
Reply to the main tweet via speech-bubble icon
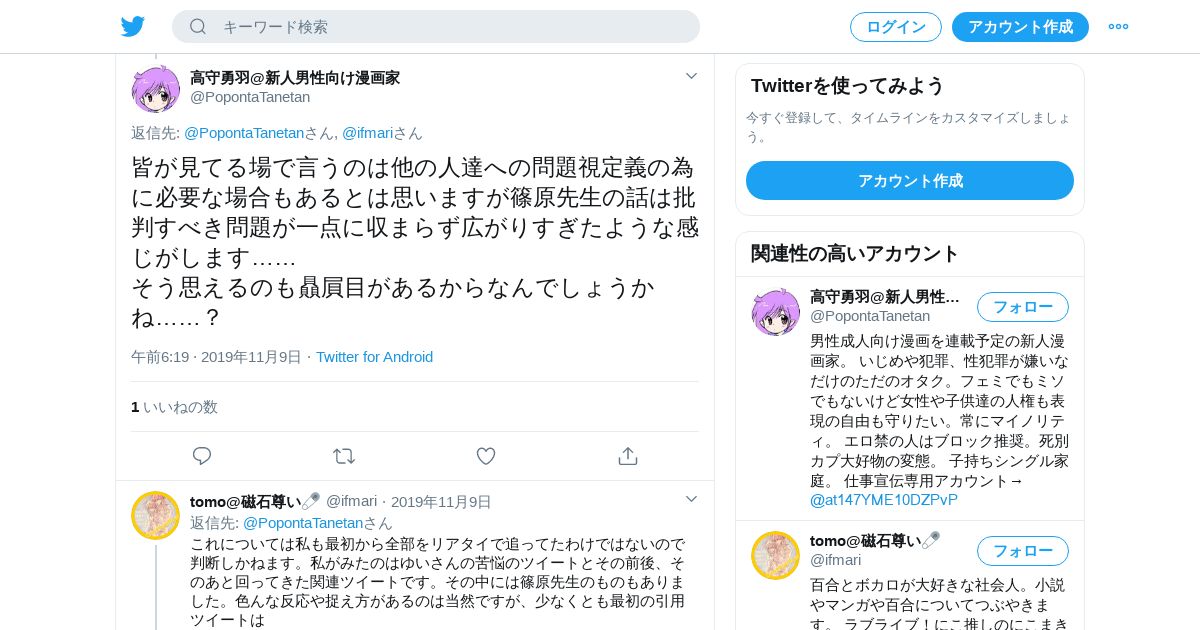coord(202,456)
